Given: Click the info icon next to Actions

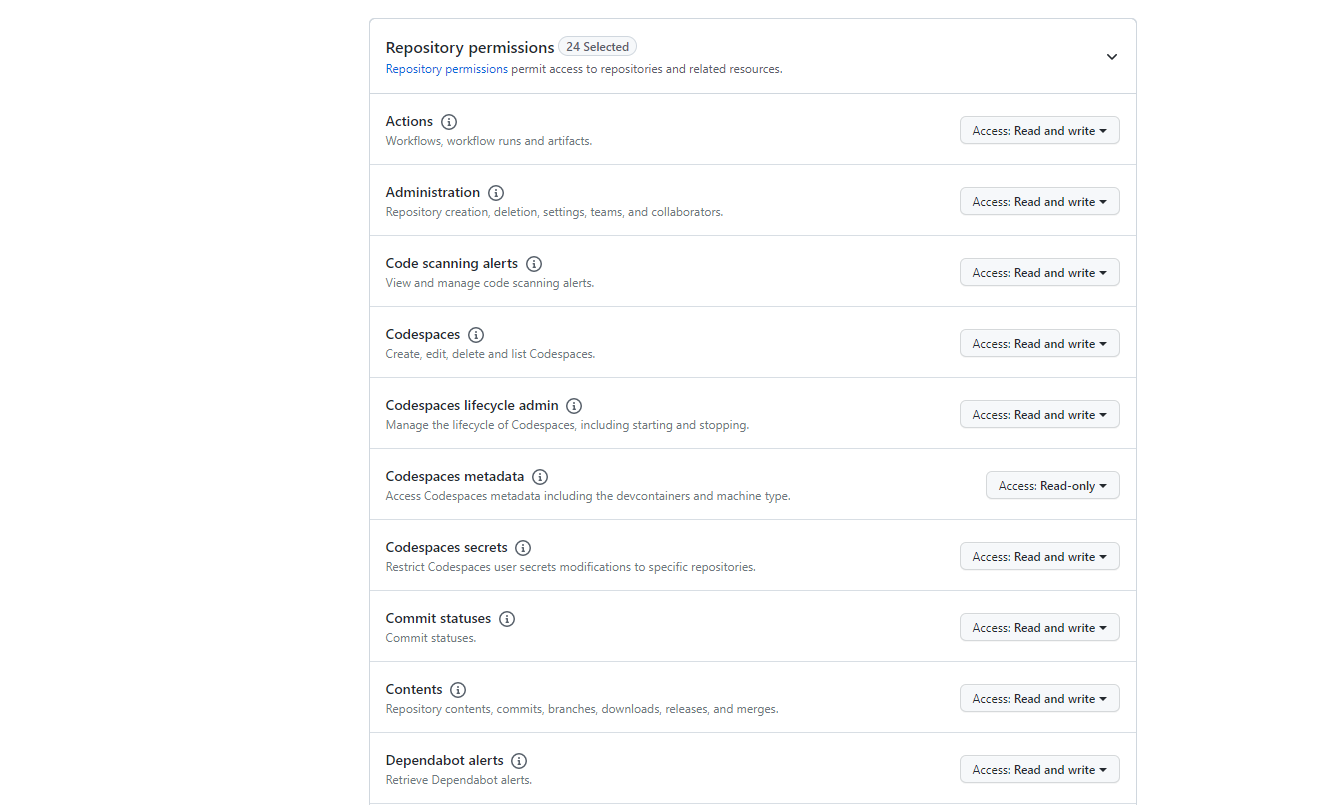Looking at the screenshot, I should 449,122.
